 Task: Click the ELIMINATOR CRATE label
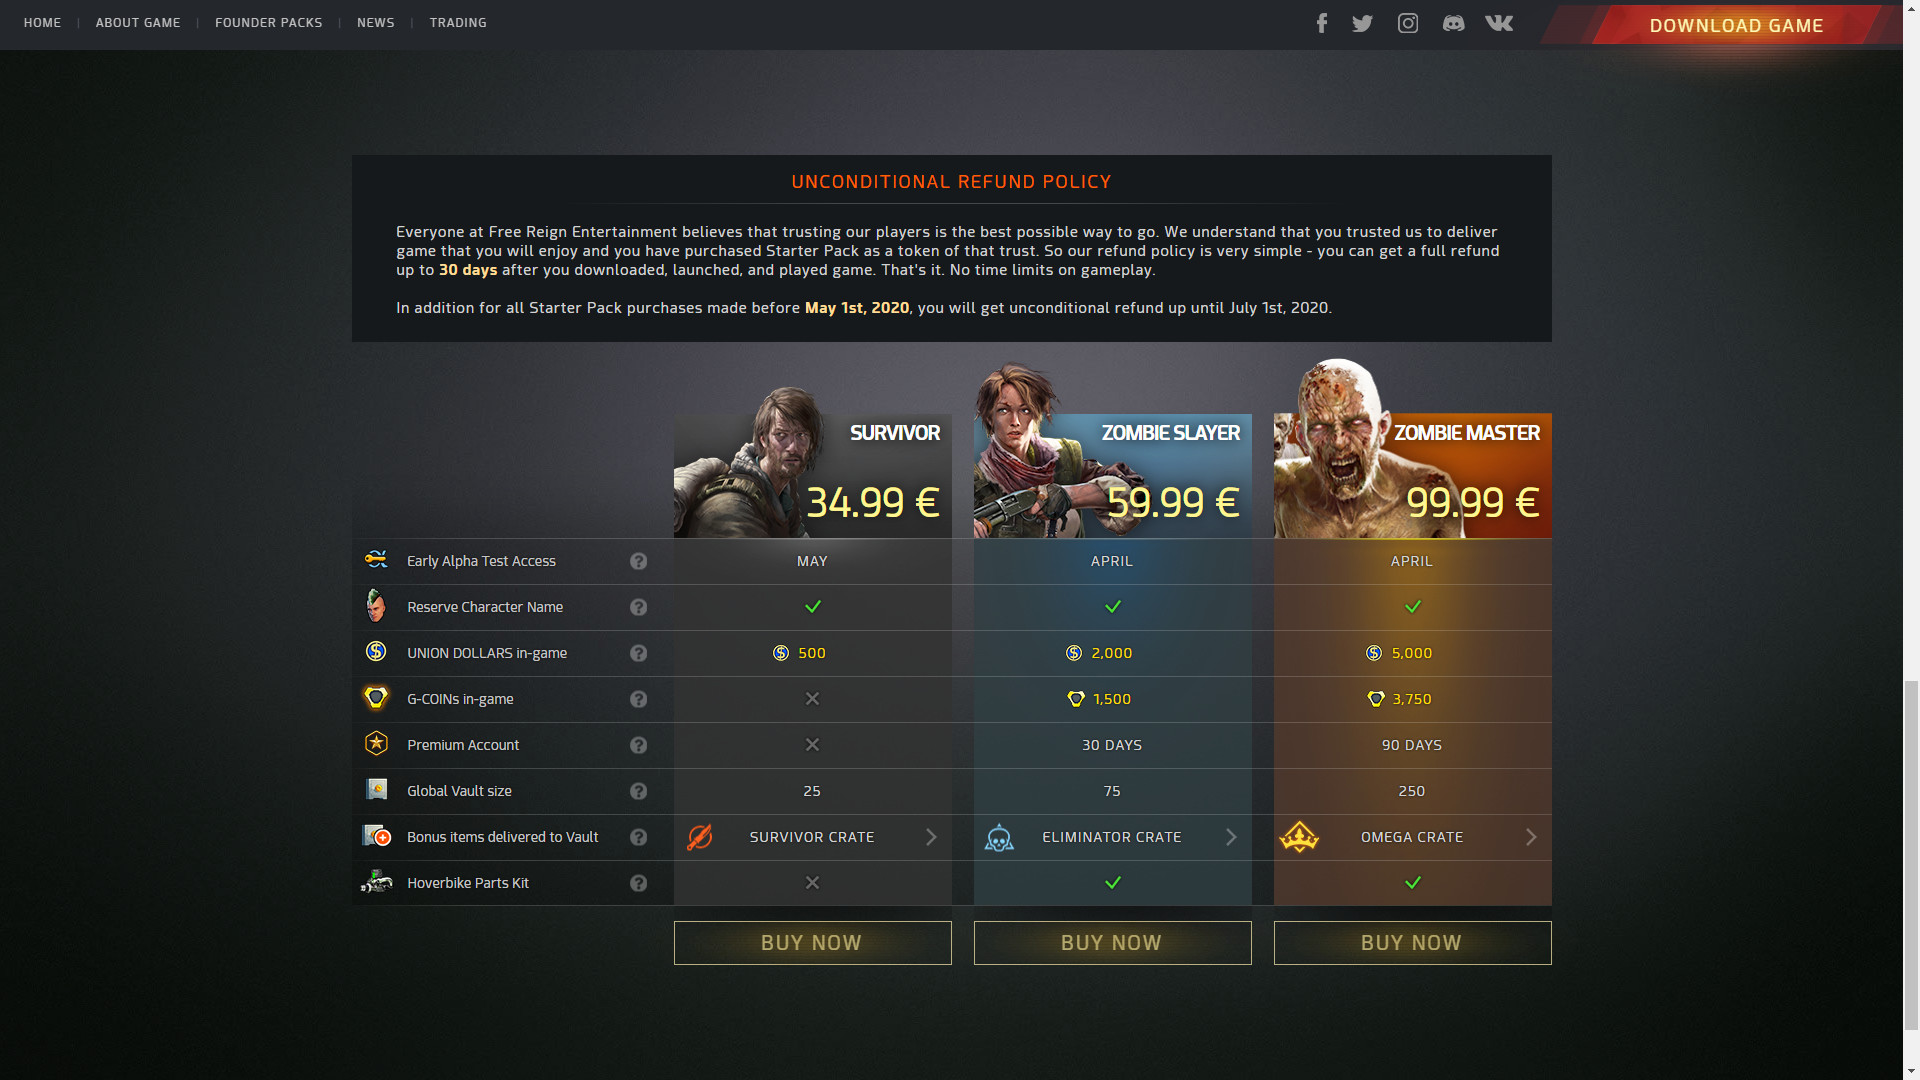point(1112,837)
